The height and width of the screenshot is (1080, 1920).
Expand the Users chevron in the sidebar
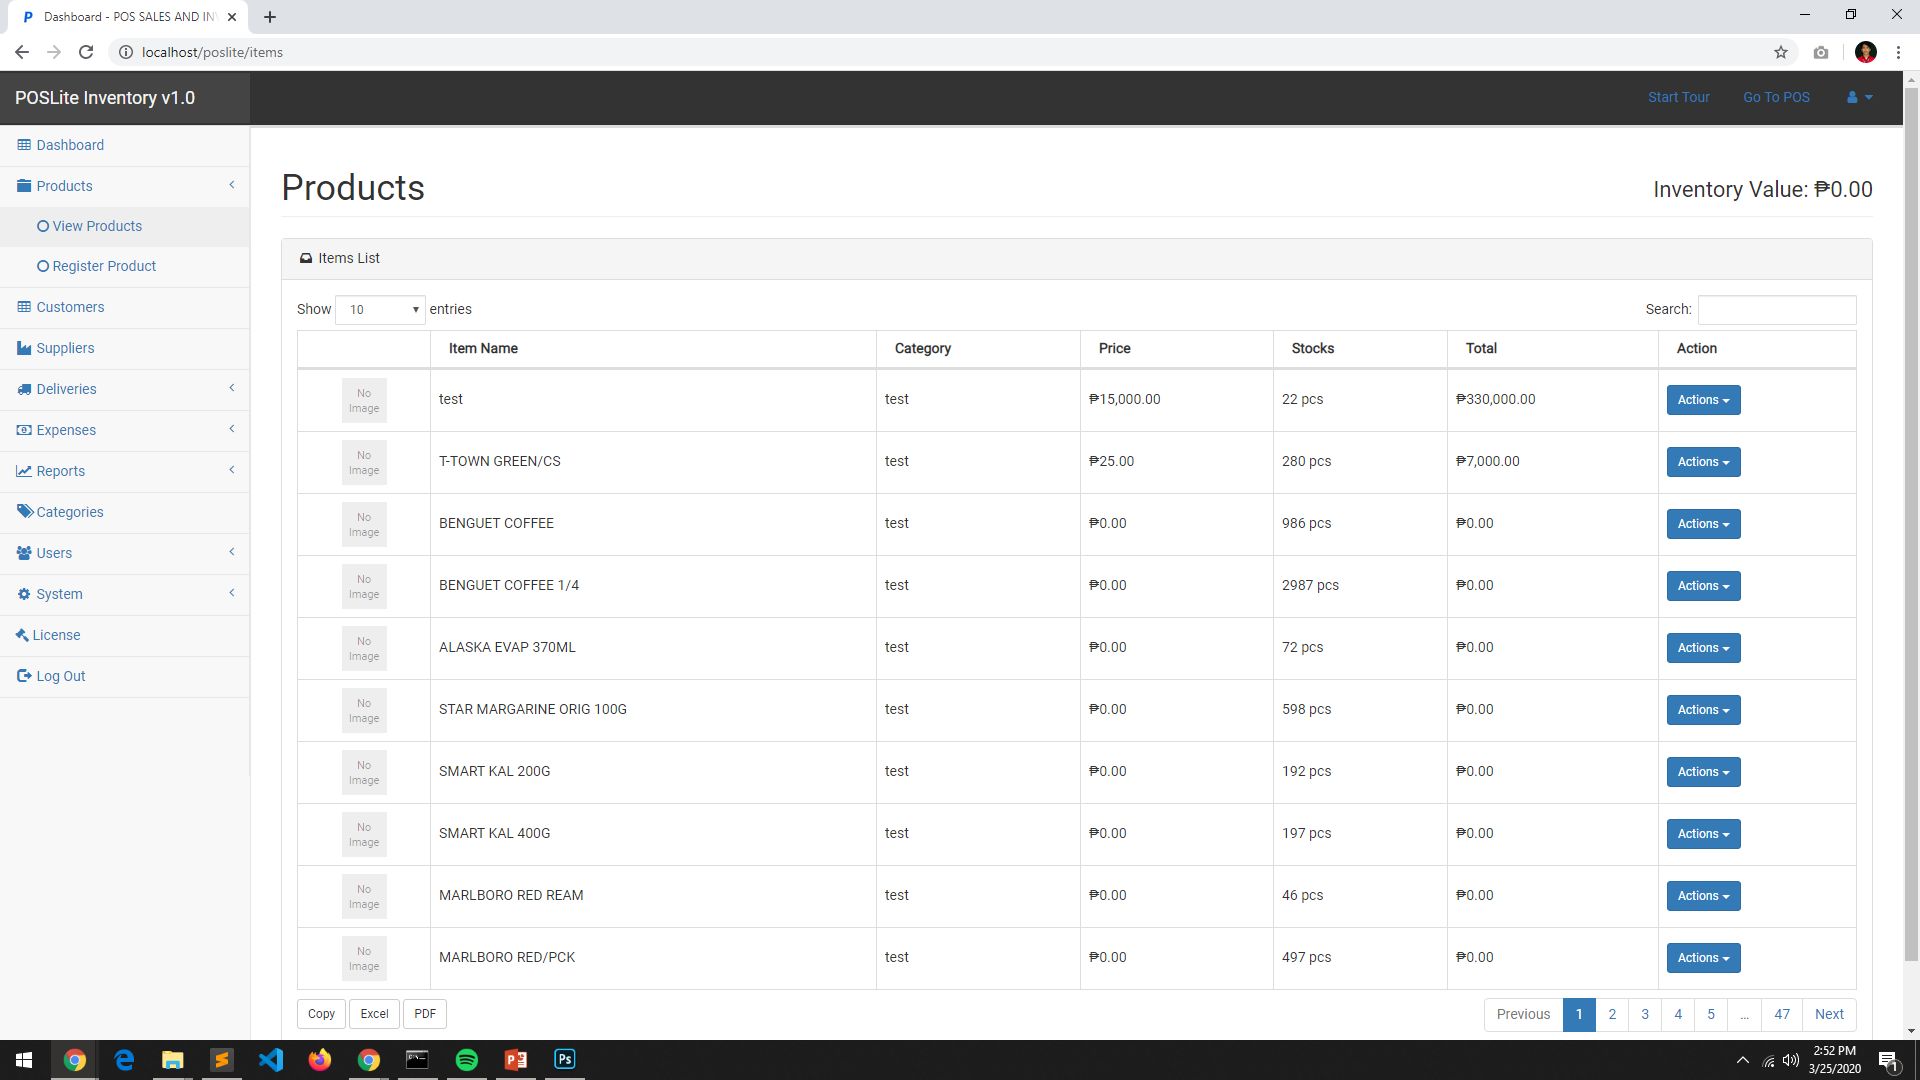click(x=232, y=552)
